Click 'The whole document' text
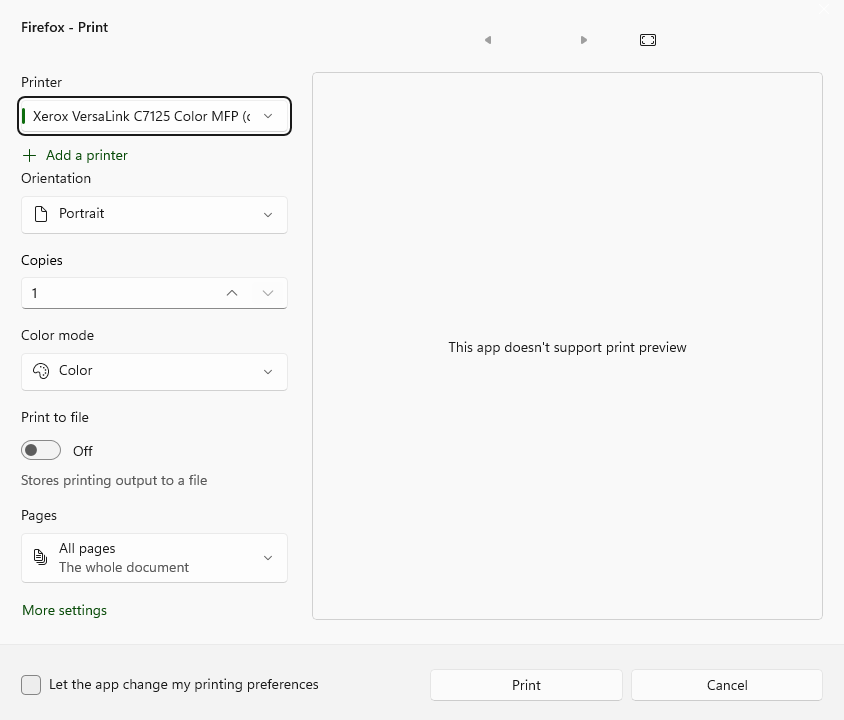Image resolution: width=844 pixels, height=720 pixels. click(x=124, y=567)
